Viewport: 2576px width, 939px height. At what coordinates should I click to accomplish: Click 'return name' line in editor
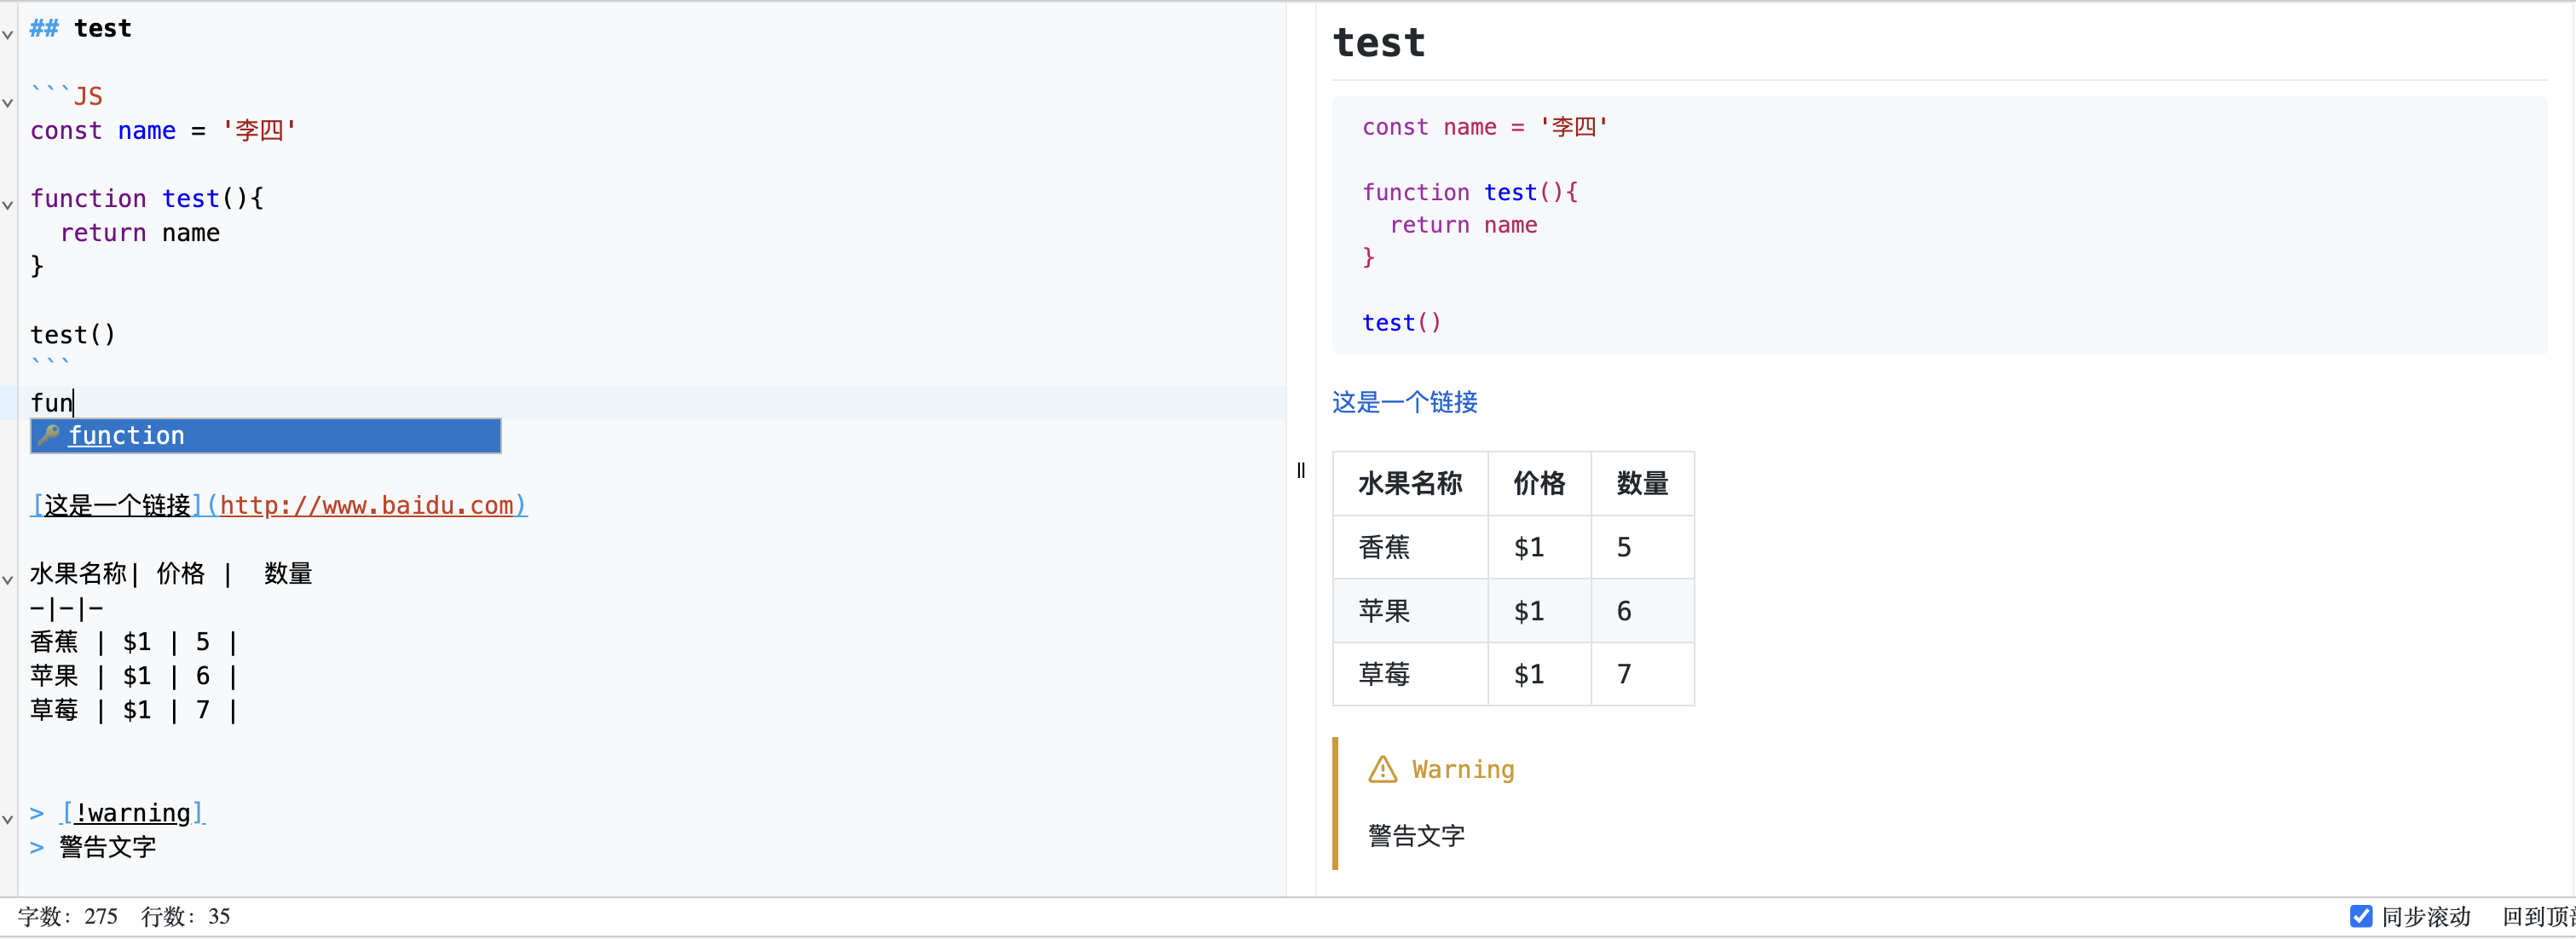click(x=140, y=233)
